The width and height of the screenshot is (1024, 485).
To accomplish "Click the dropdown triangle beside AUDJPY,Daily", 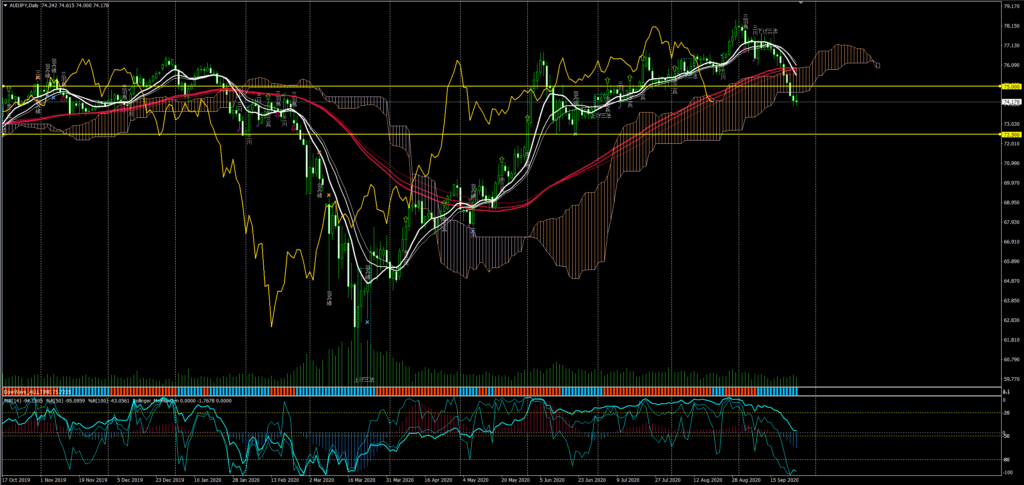I will 4,4.
